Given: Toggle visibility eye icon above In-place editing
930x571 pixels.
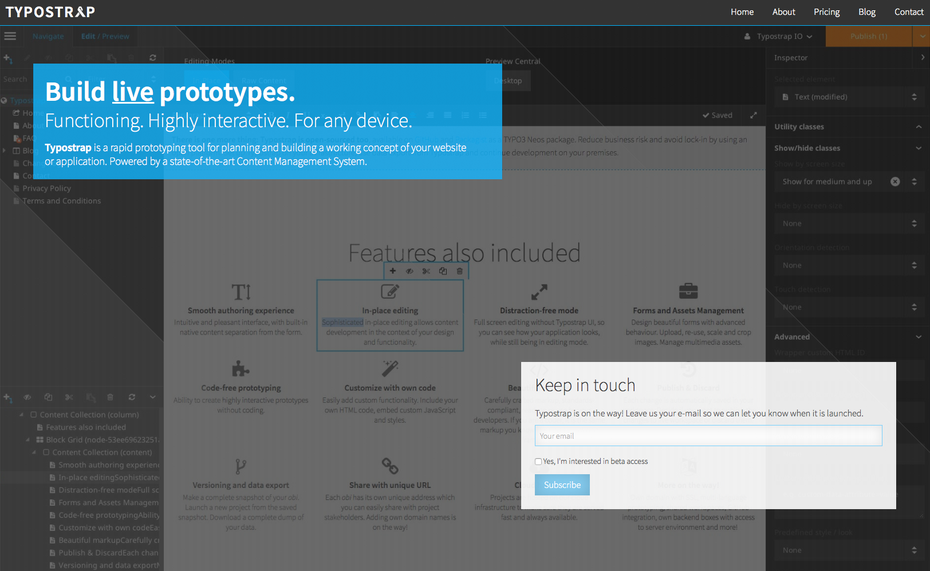Looking at the screenshot, I should click(x=409, y=271).
